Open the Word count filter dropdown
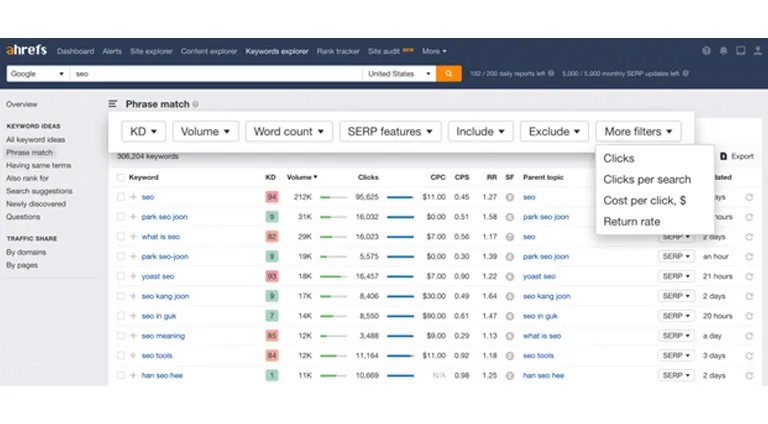 [289, 131]
